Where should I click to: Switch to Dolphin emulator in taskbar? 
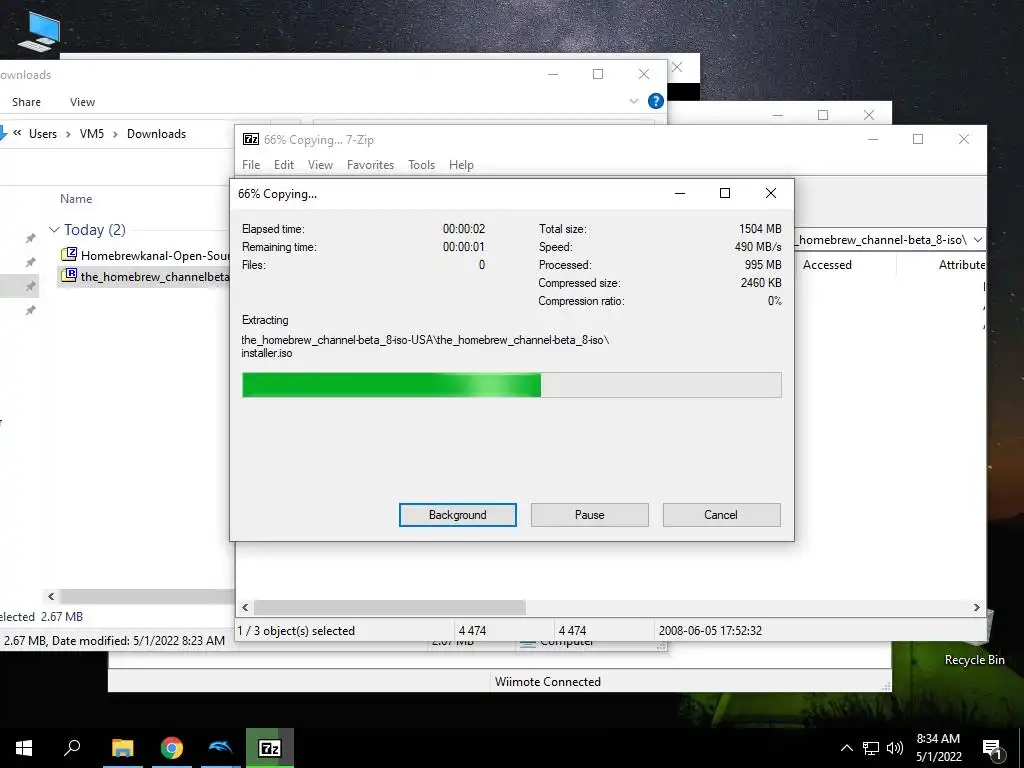(x=221, y=748)
